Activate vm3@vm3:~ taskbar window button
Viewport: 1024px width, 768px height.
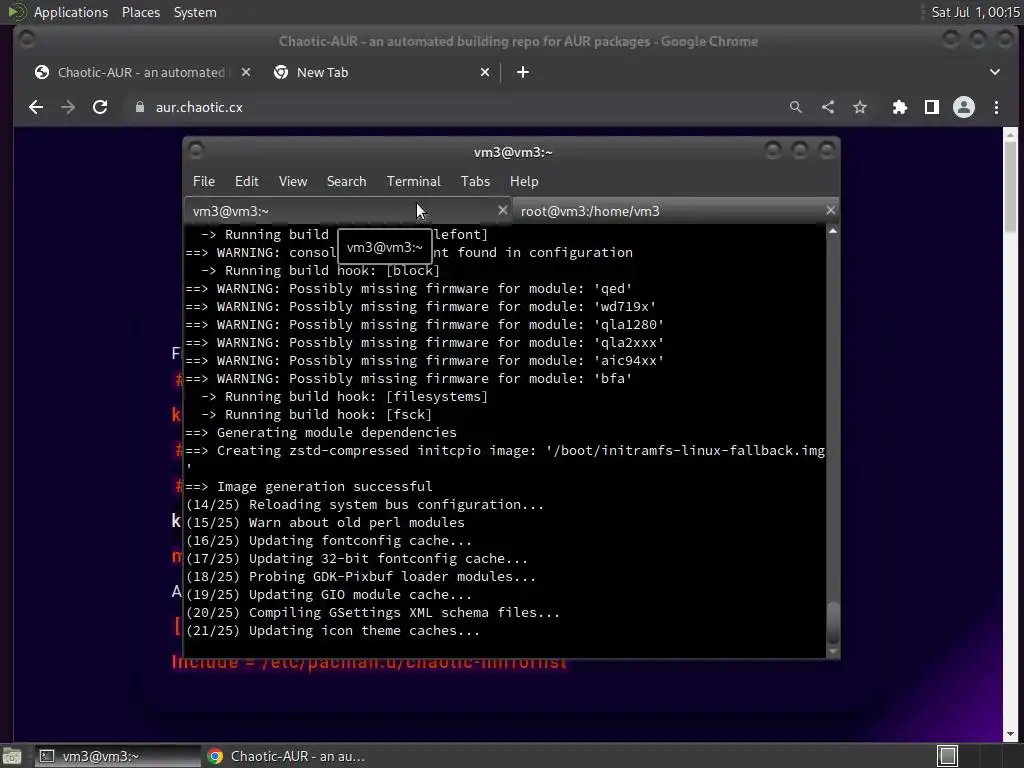coord(118,756)
